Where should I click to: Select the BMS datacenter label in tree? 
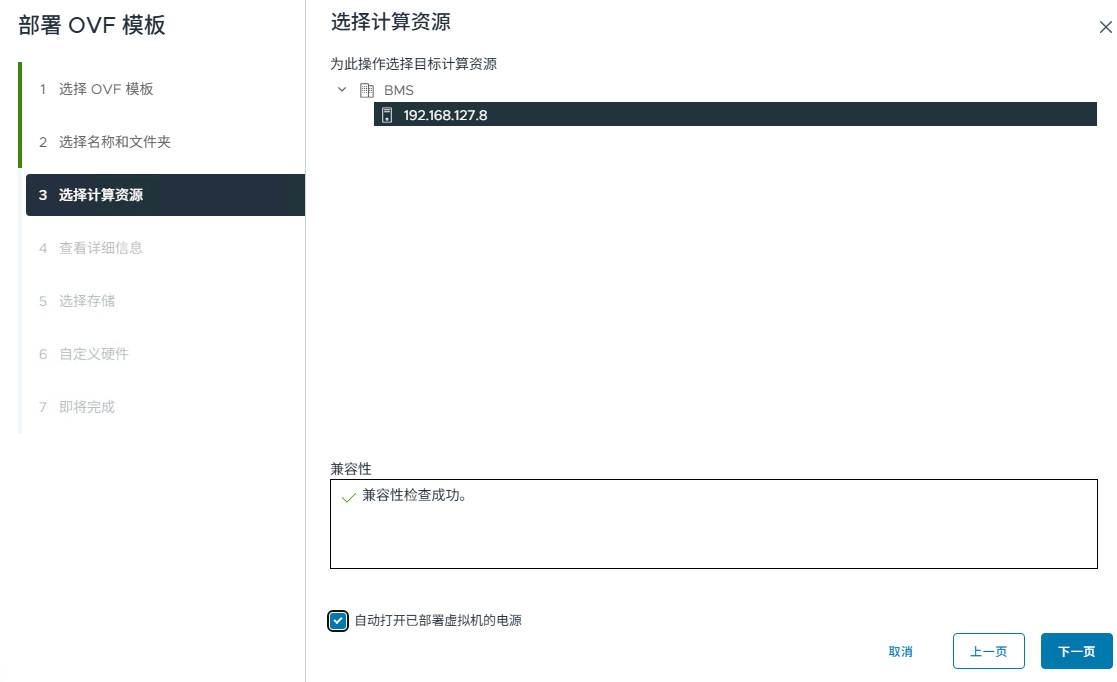[x=398, y=90]
